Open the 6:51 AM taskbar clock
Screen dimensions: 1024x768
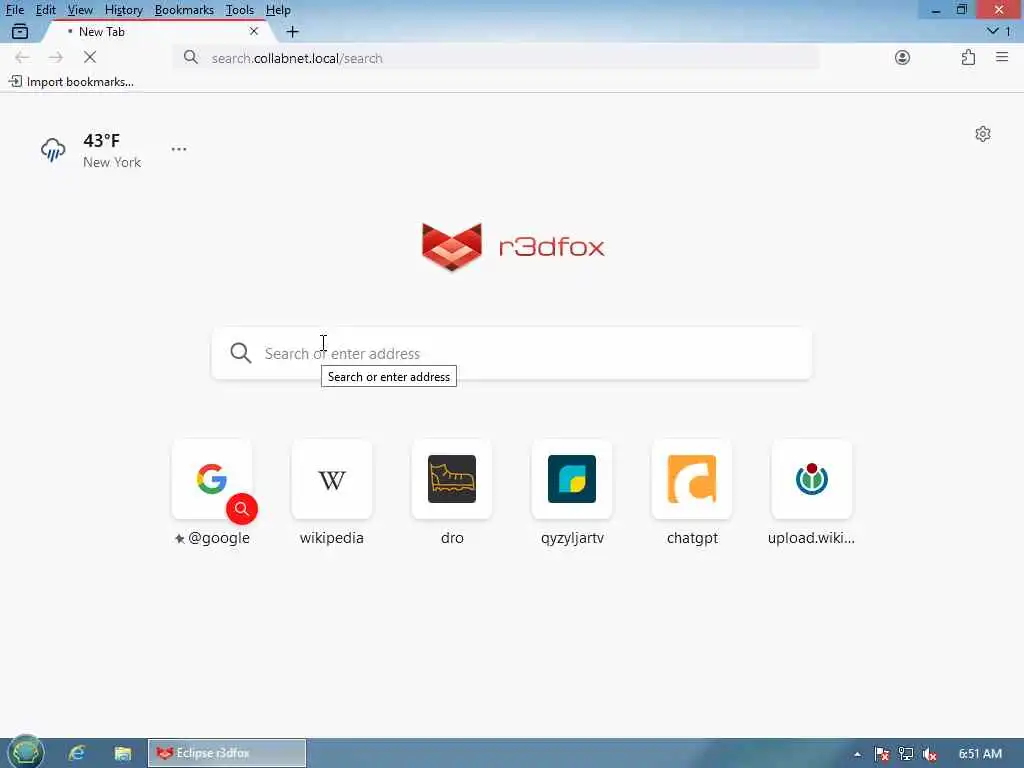pyautogui.click(x=980, y=754)
